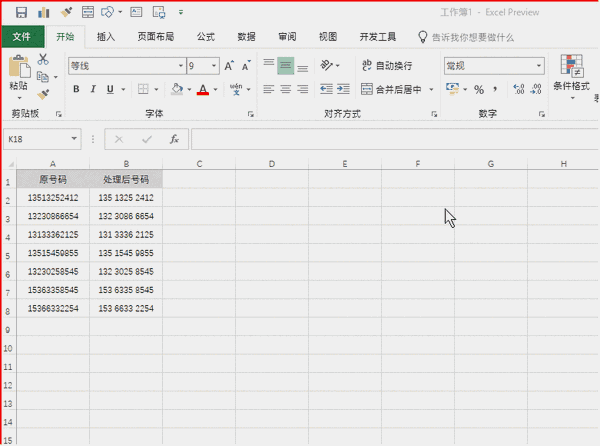Screen dimensions: 600x446
Task: Click the Comma Style icon
Action: 496,90
